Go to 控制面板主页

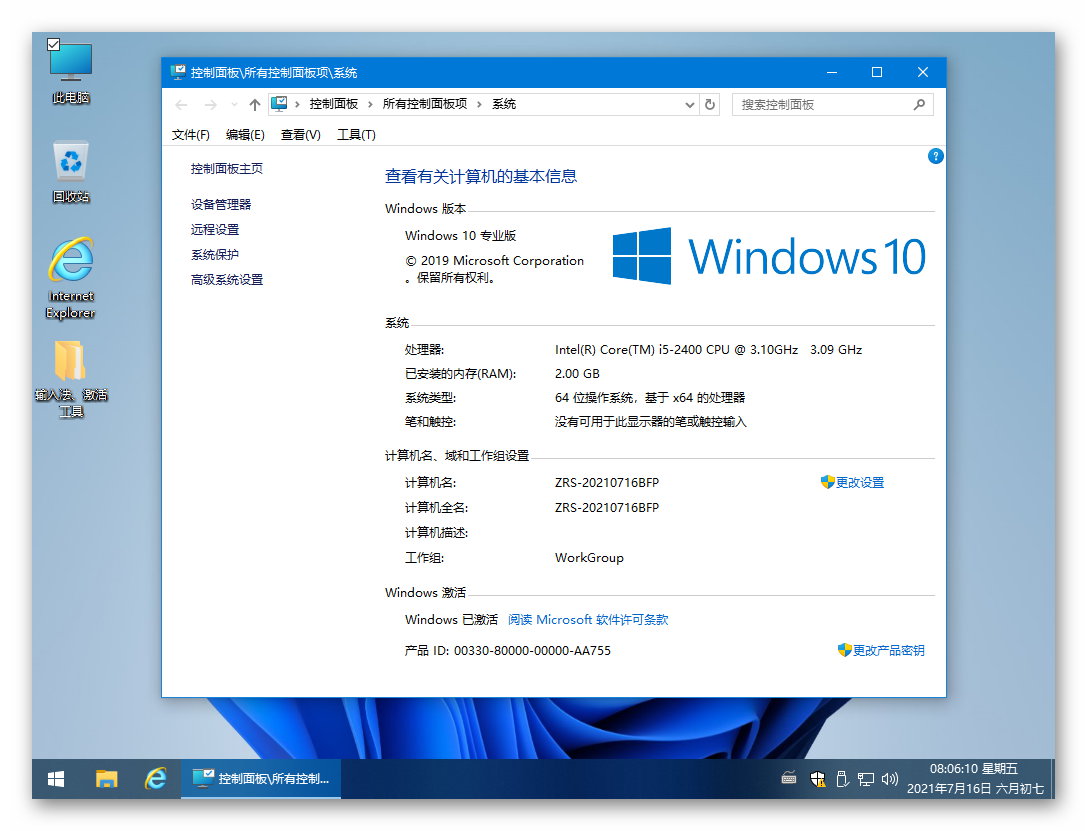click(x=227, y=168)
